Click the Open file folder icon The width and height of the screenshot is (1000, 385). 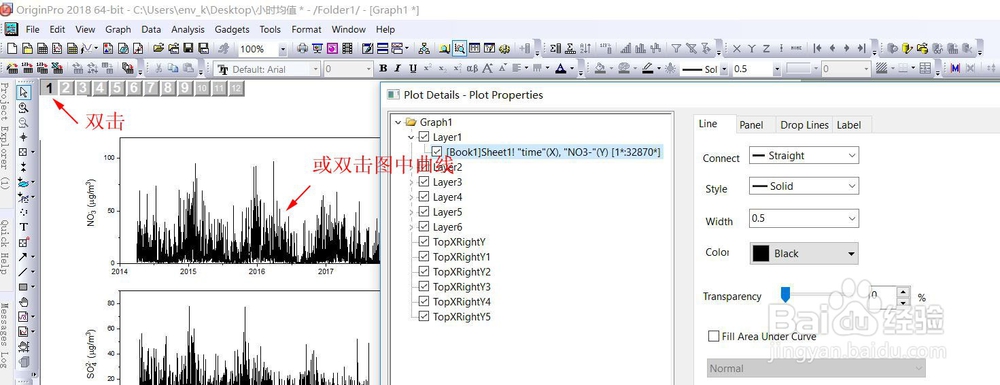point(158,48)
